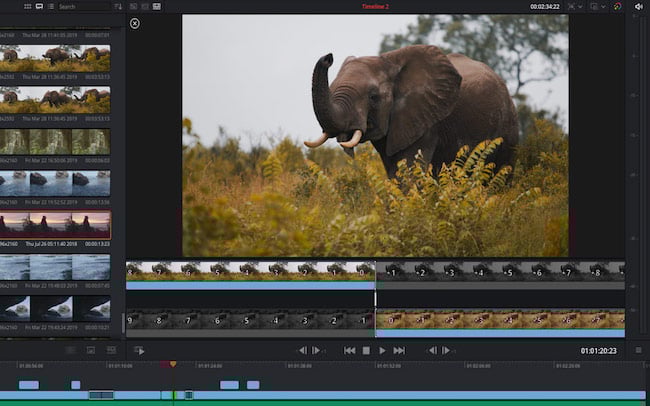Select the filmstrip view icon
Screen dimensions: 650x406
click(x=39, y=6)
